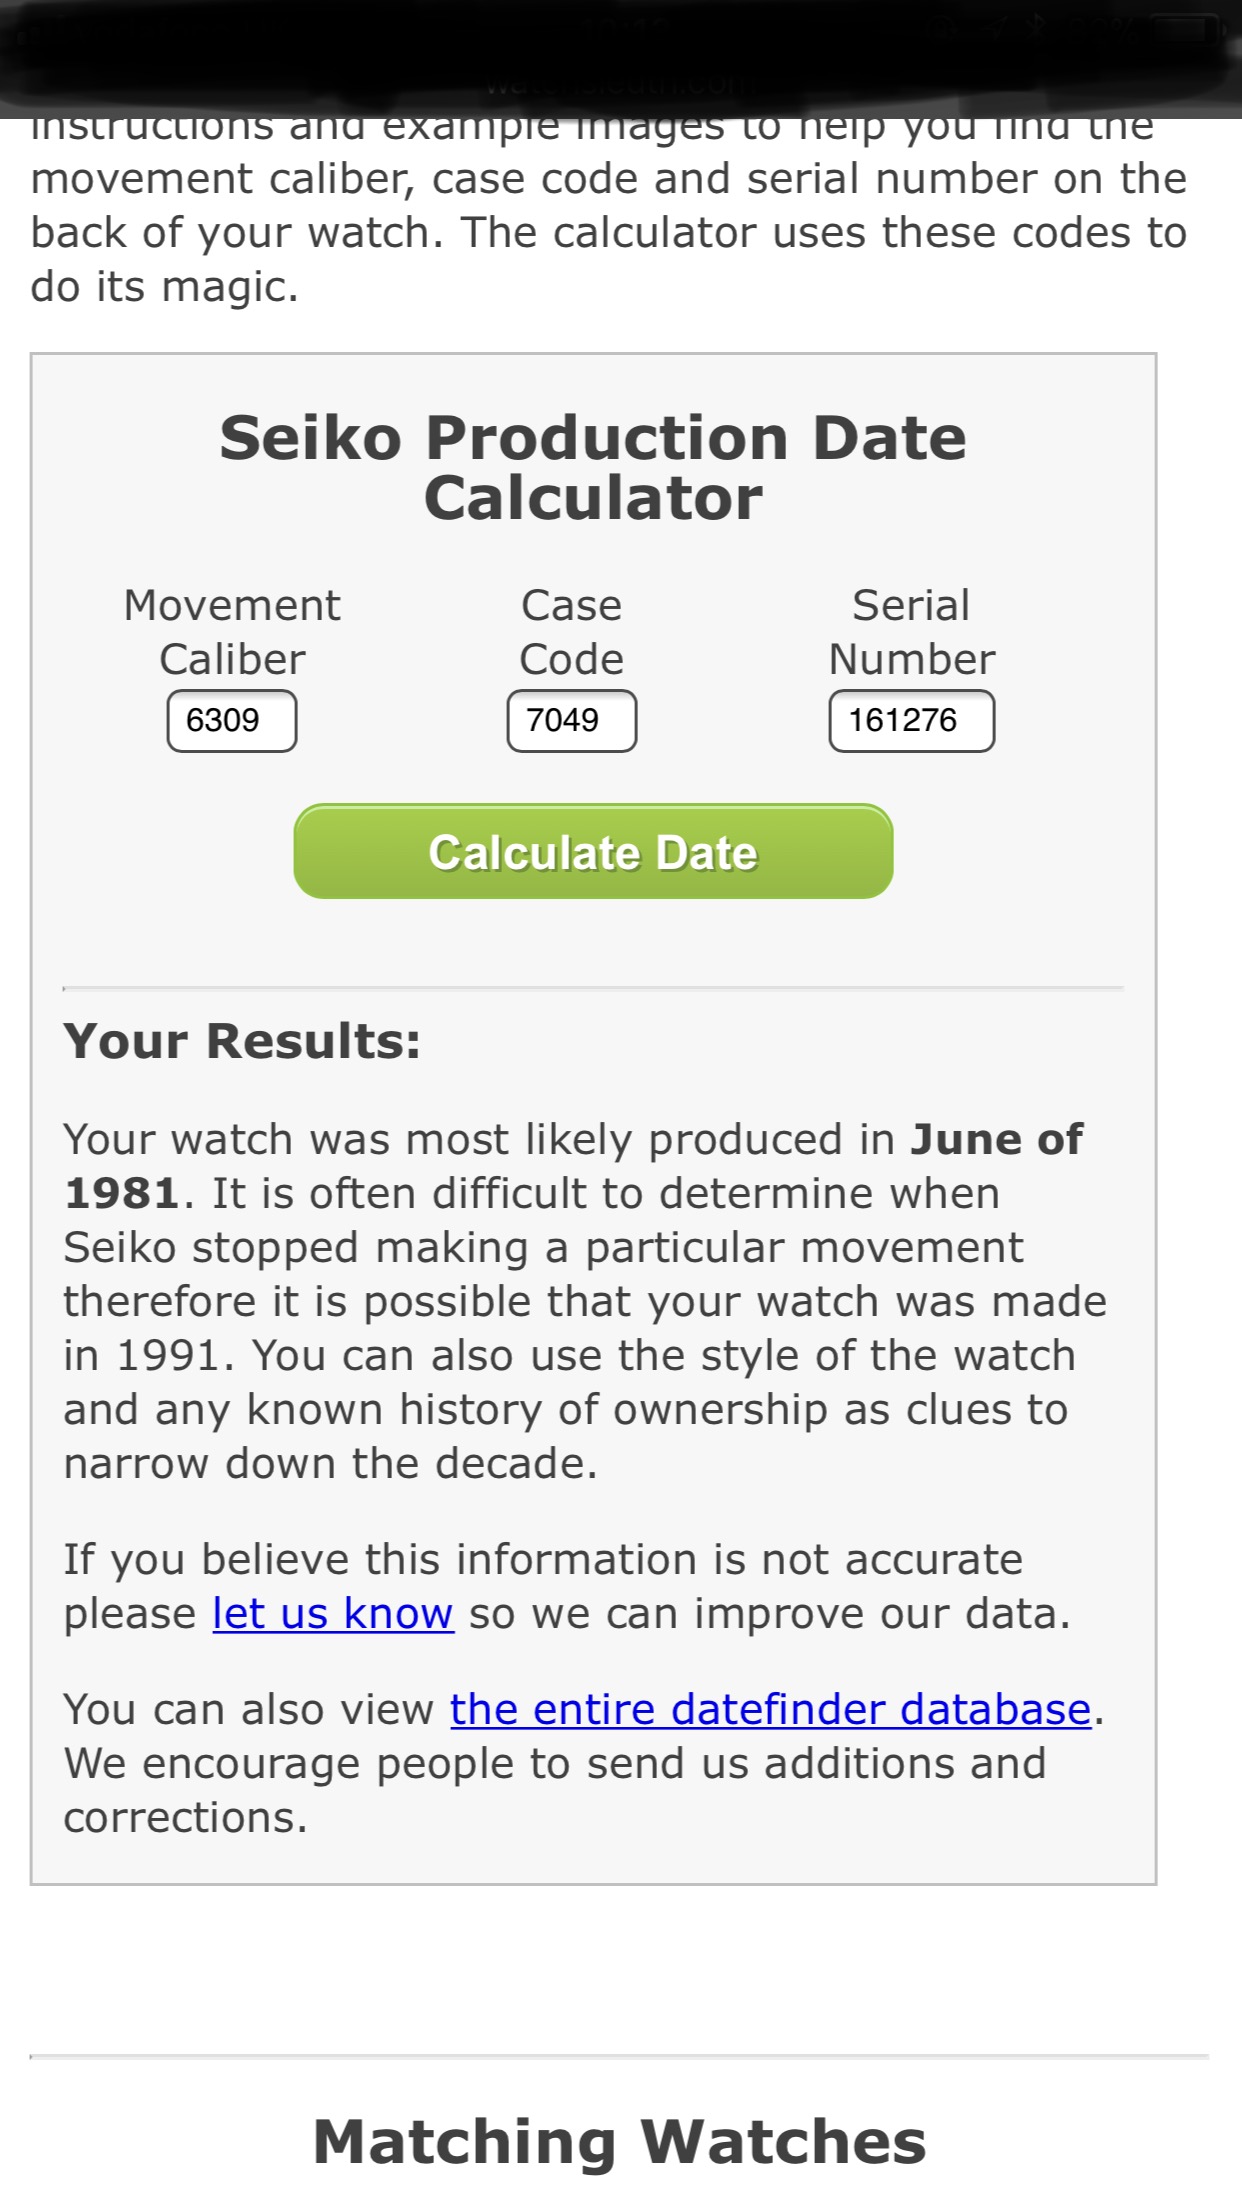
Task: Click the 'Movement Caliber' label text
Action: (x=232, y=632)
